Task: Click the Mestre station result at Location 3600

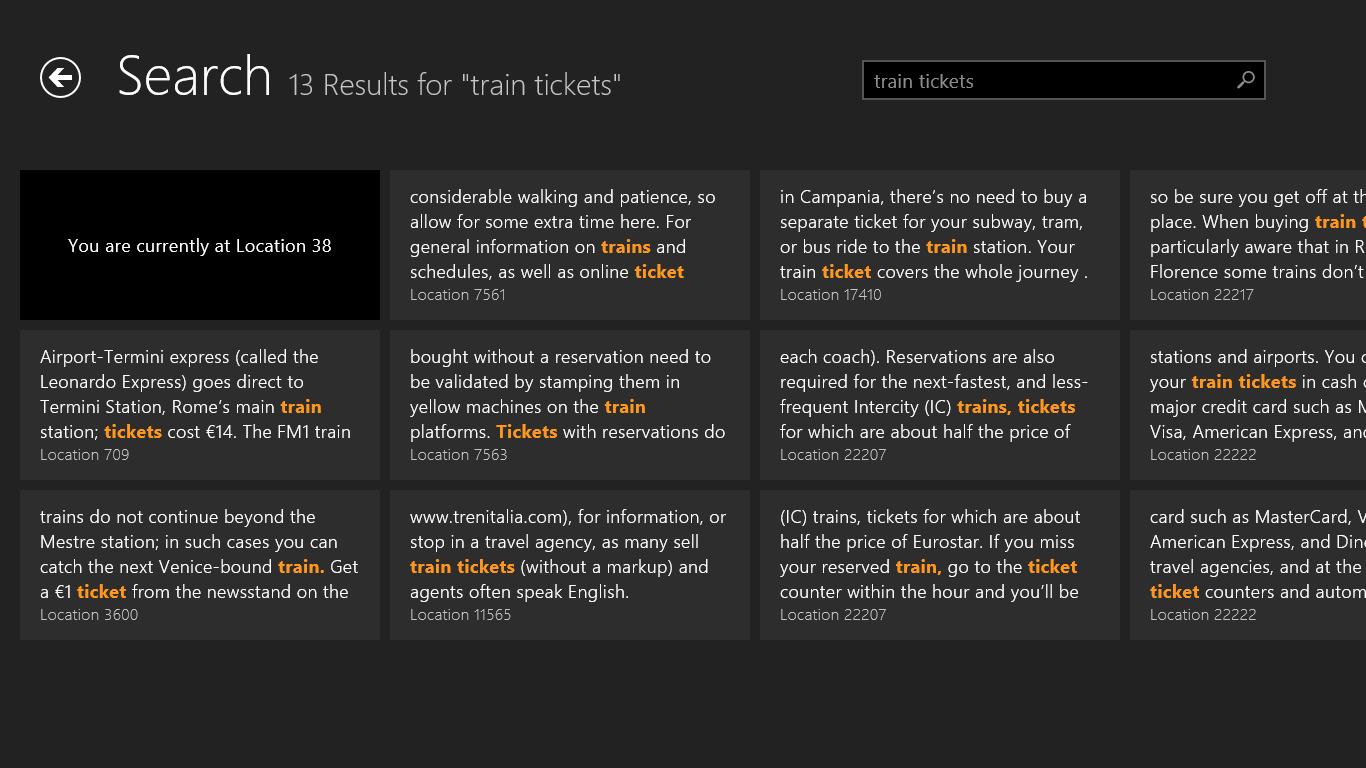Action: tap(199, 565)
